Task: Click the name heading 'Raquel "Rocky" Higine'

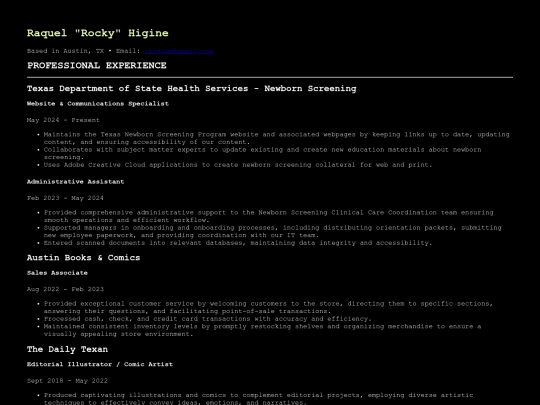Action: [98, 33]
